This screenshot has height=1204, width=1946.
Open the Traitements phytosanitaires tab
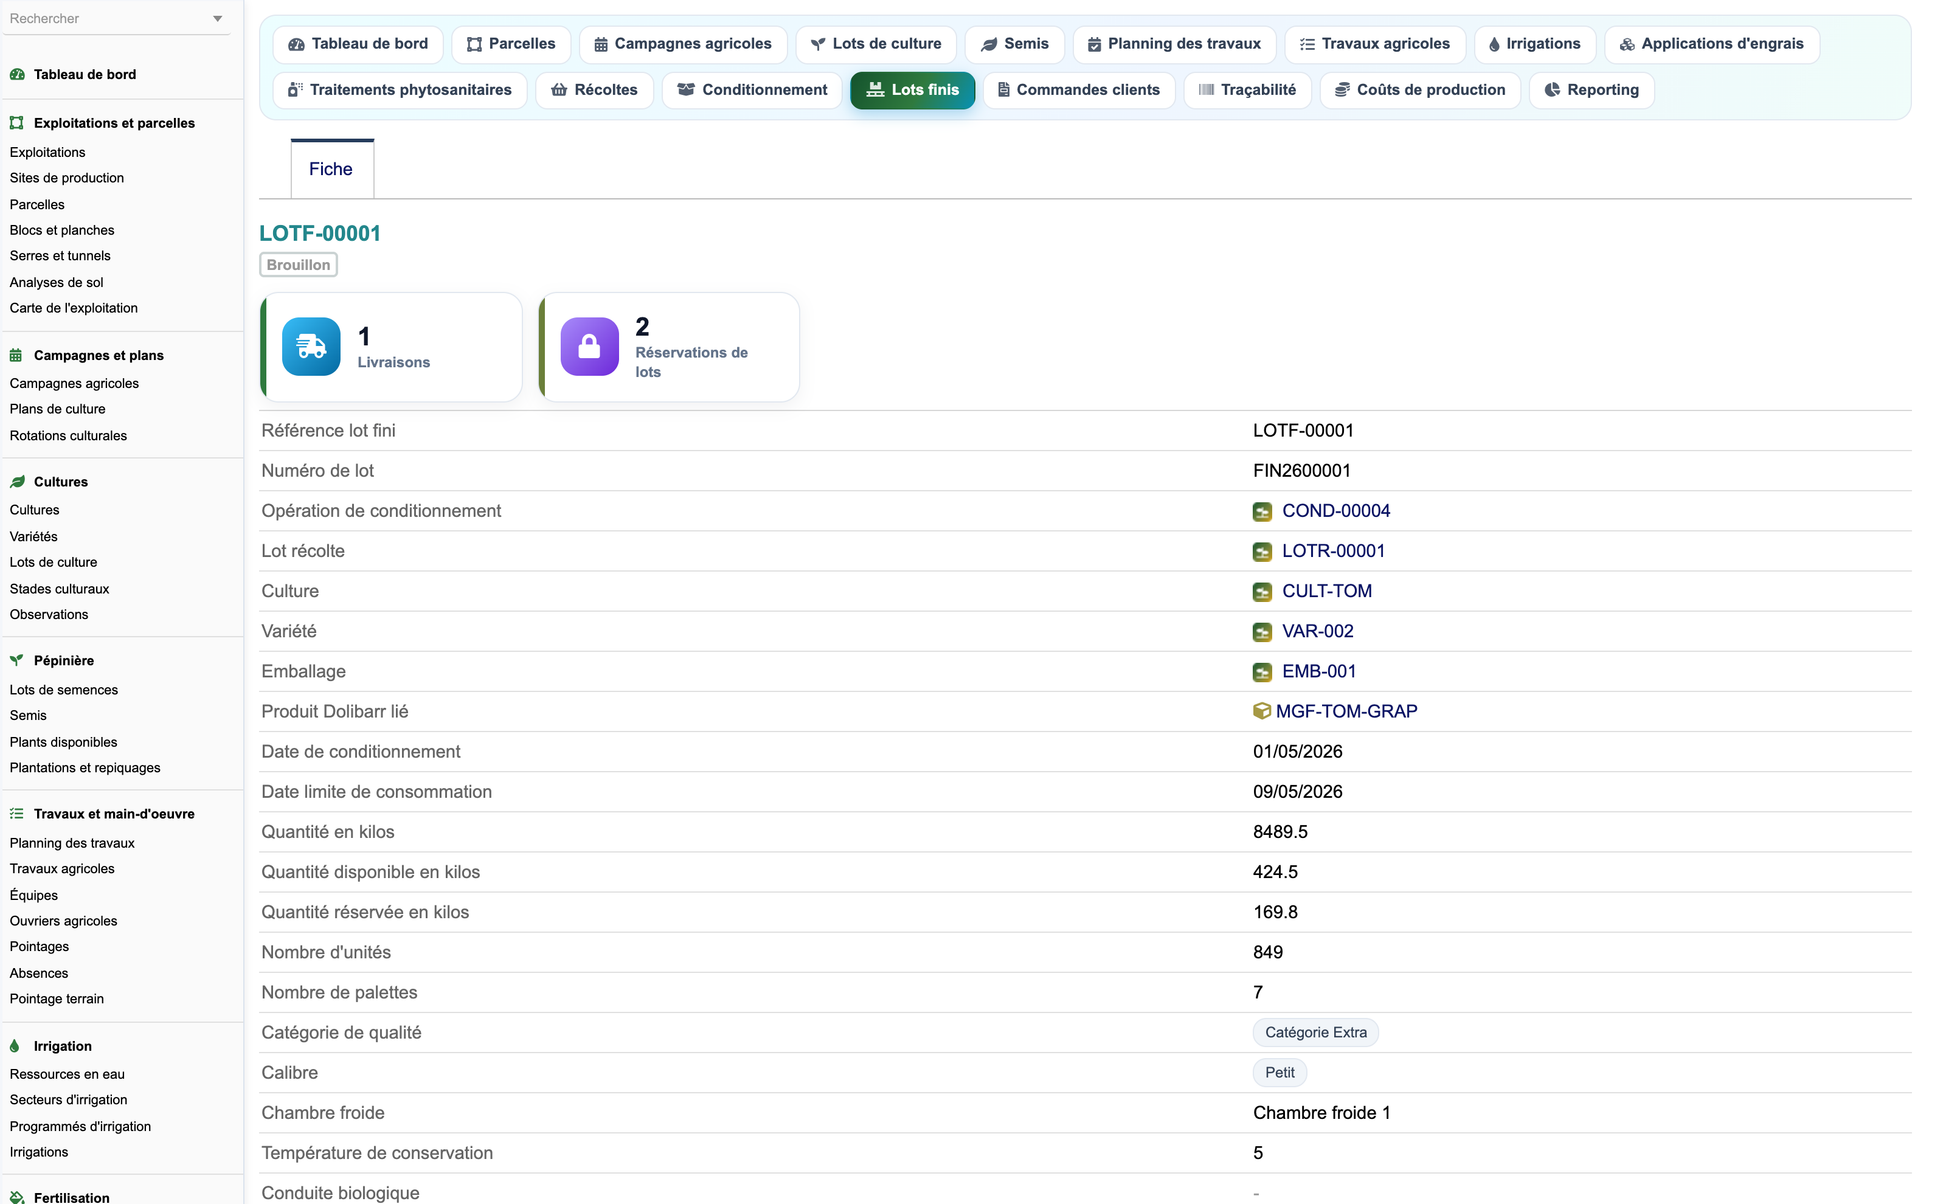click(400, 90)
